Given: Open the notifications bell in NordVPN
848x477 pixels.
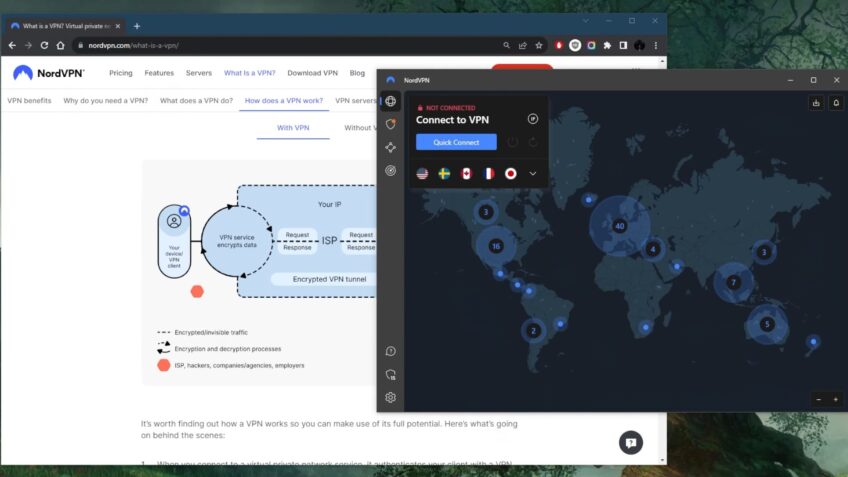Looking at the screenshot, I should pyautogui.click(x=836, y=103).
